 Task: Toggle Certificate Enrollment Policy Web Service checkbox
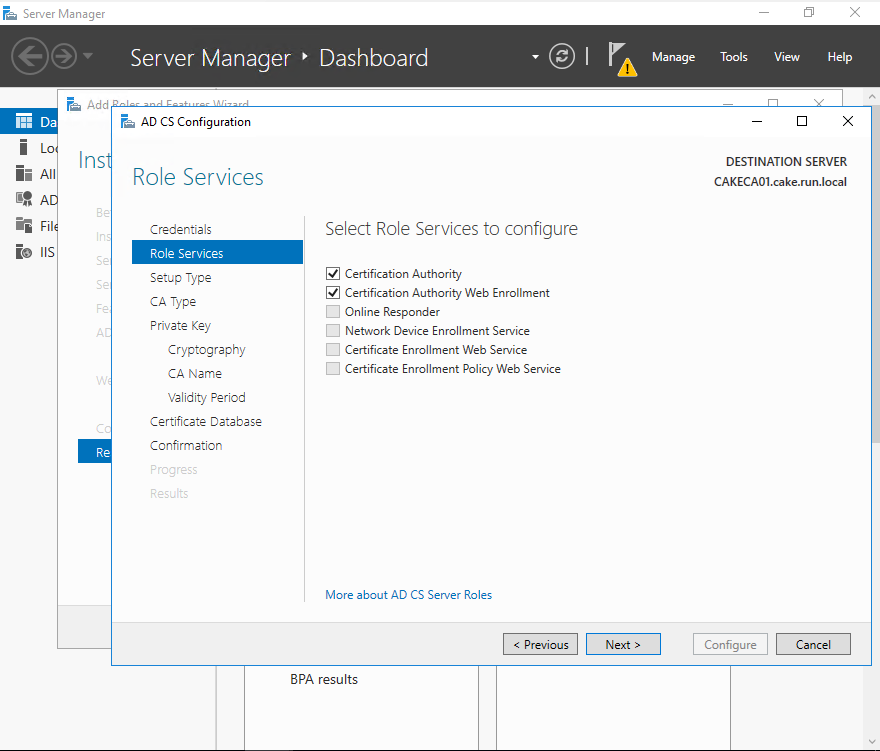click(333, 369)
